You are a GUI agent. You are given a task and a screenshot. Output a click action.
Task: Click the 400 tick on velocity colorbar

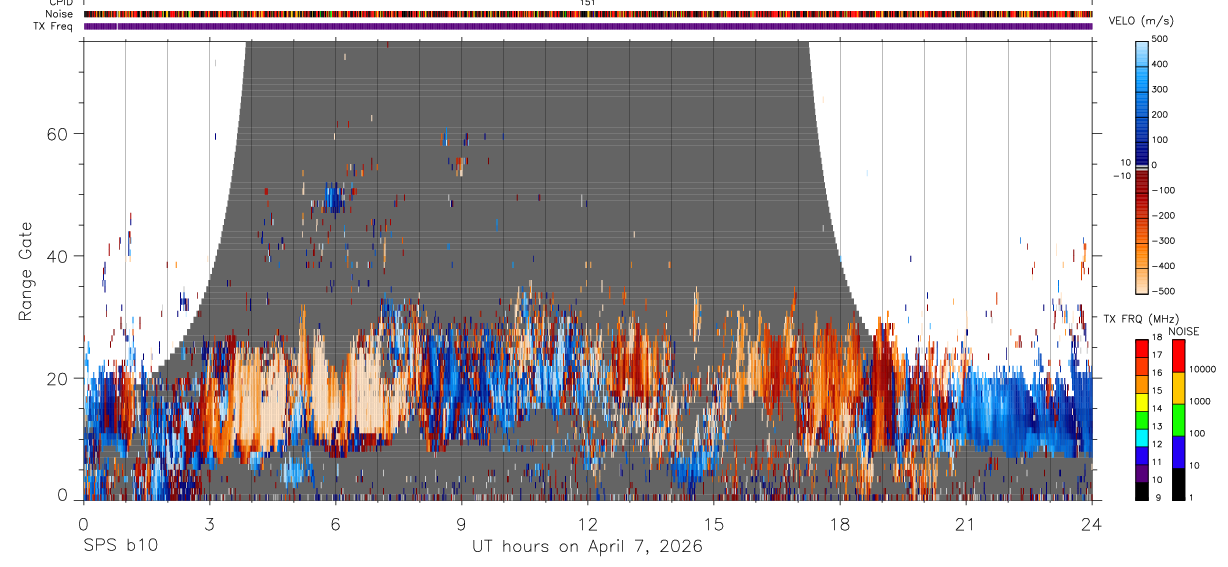coord(1160,64)
